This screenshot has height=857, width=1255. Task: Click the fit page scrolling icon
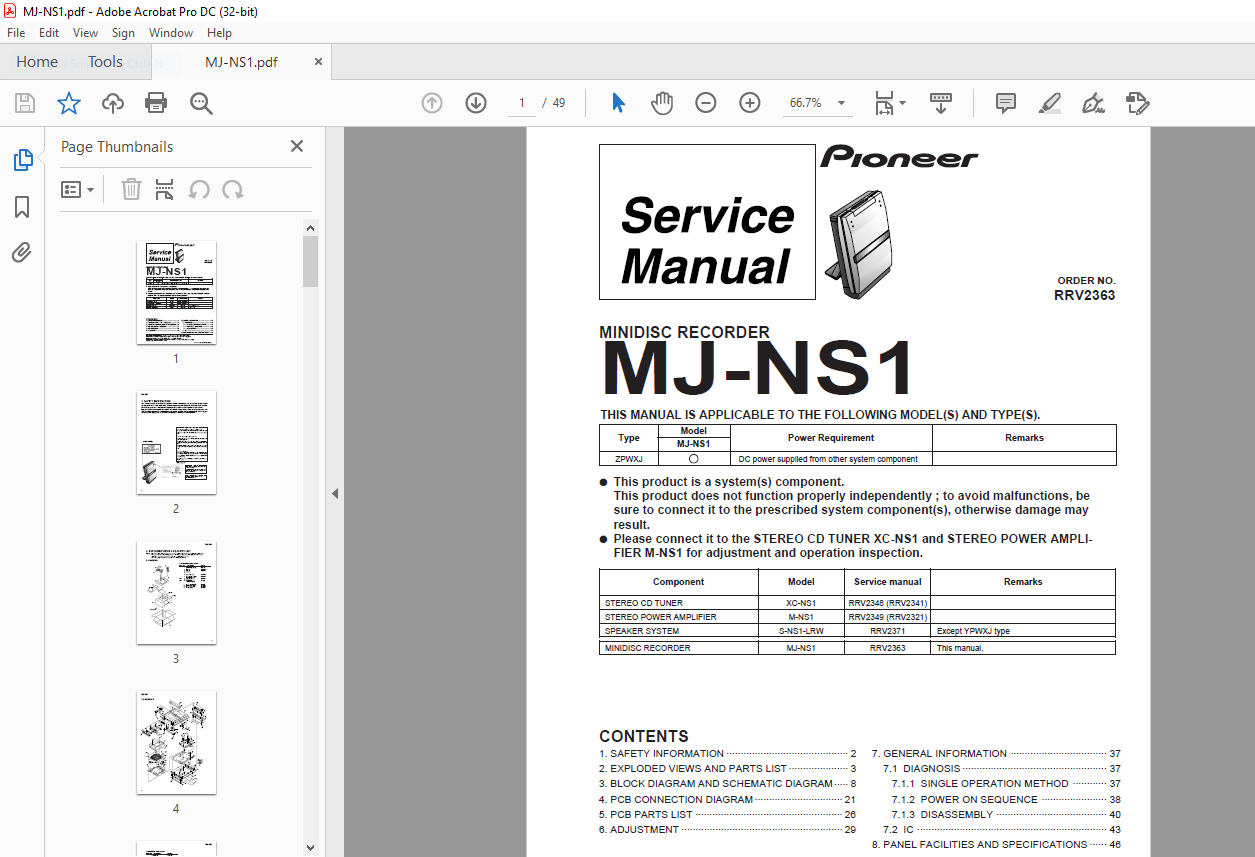[x=884, y=103]
